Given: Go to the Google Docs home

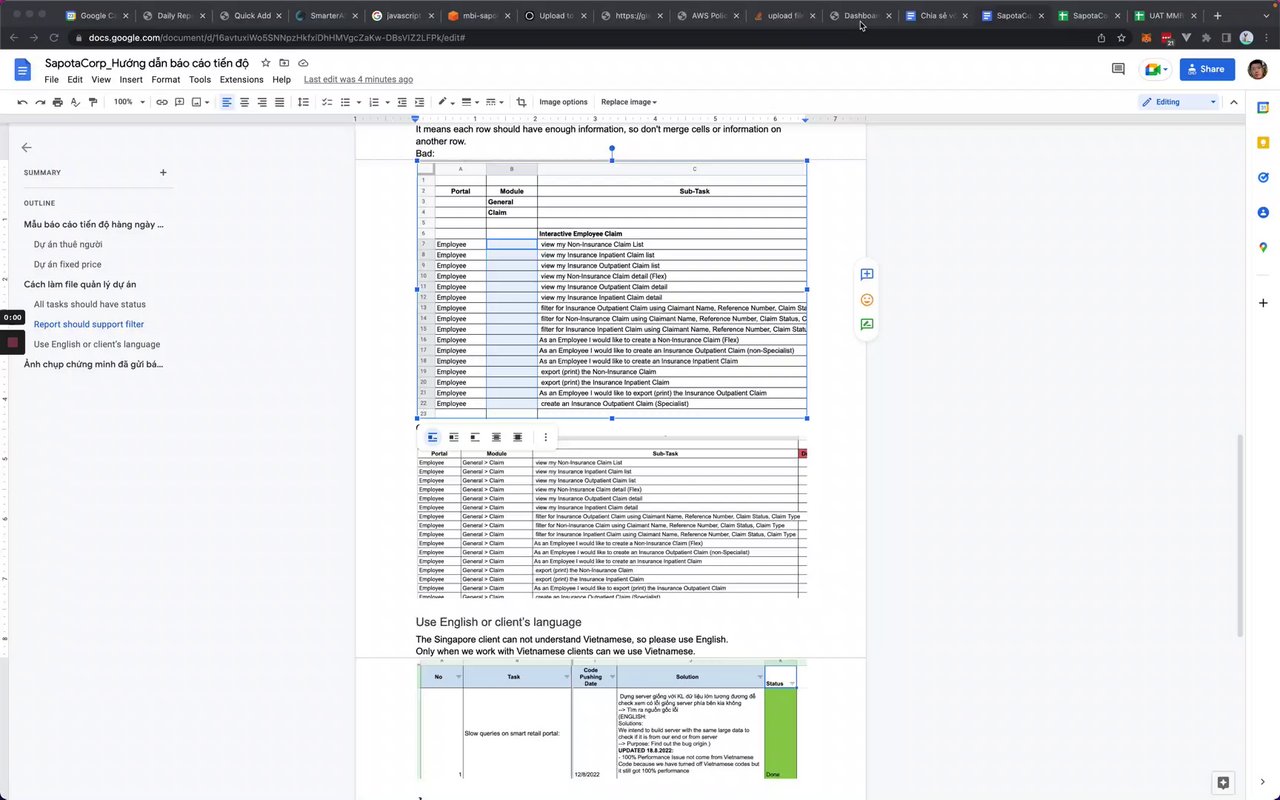Looking at the screenshot, I should click(22, 69).
